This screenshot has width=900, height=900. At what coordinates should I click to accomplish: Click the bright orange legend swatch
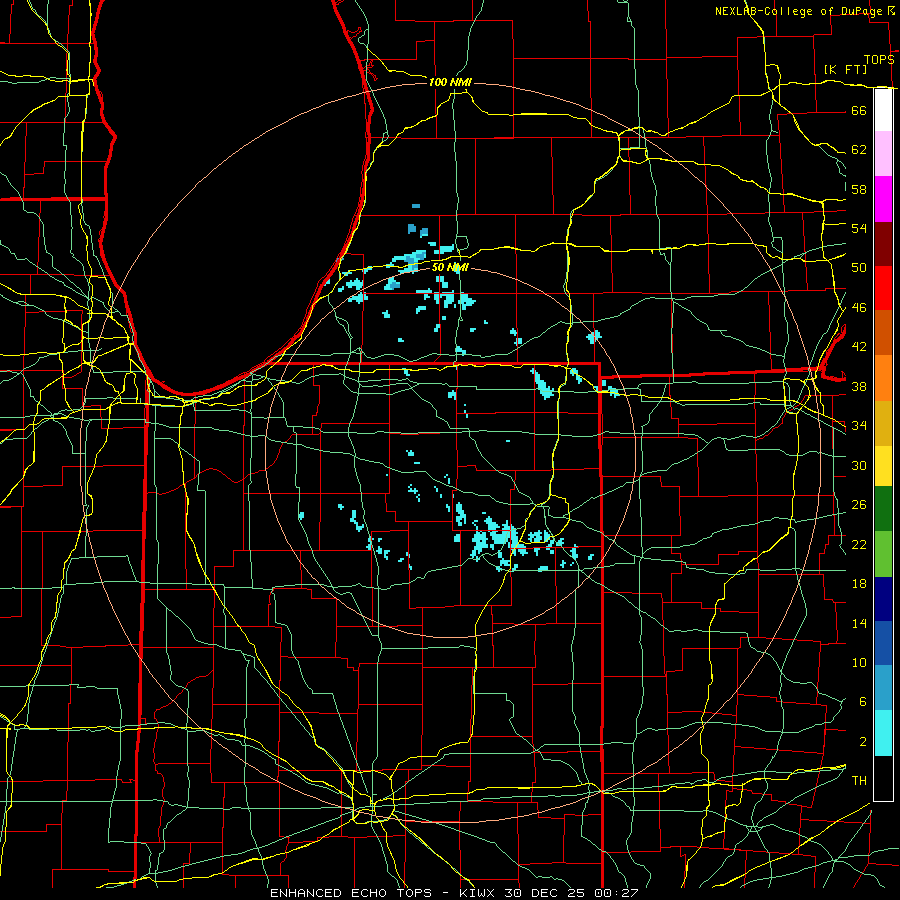tap(883, 378)
